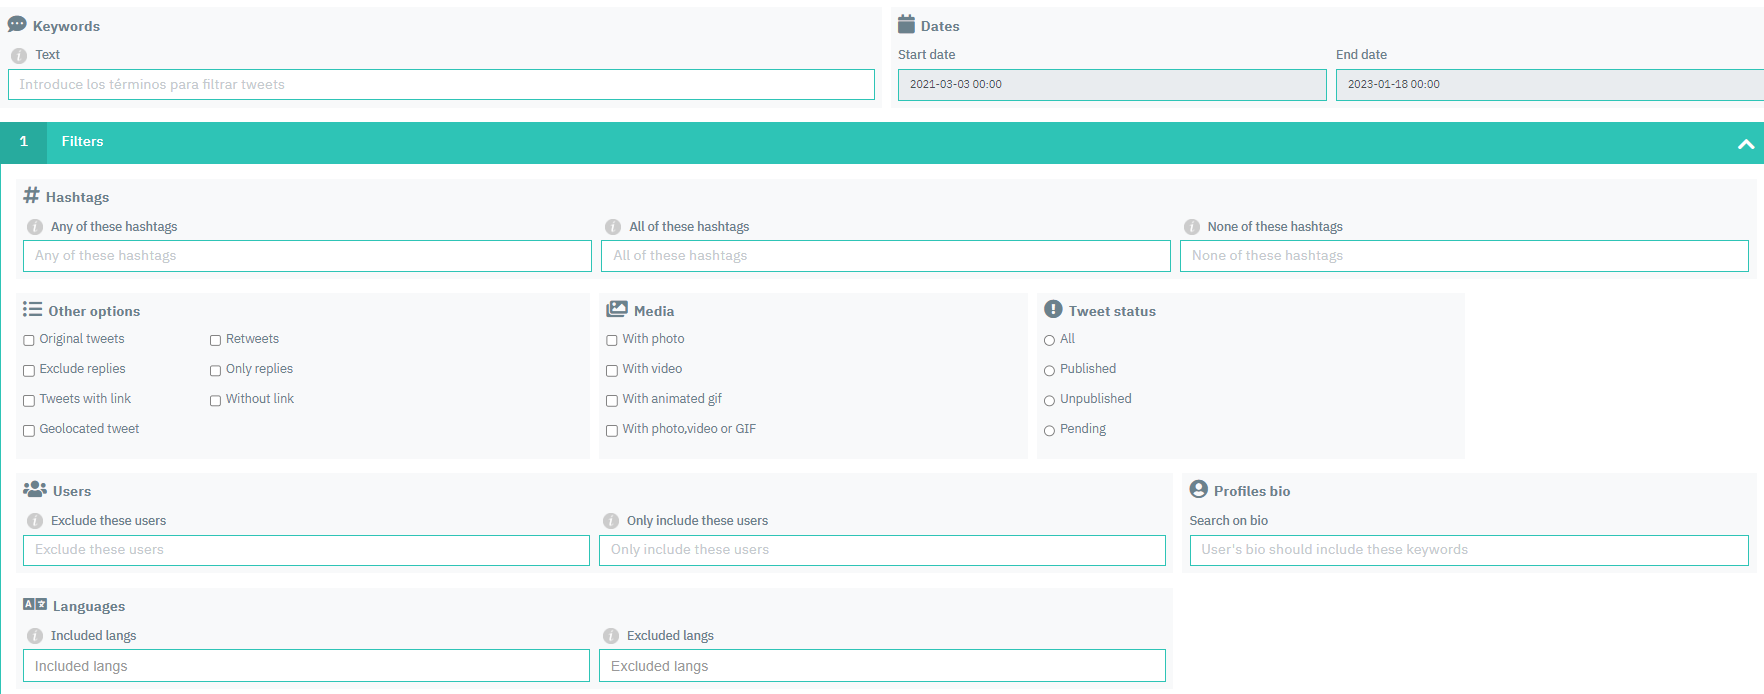Screen dimensions: 1764x694
Task: Check the Original tweets option
Action: pyautogui.click(x=29, y=341)
